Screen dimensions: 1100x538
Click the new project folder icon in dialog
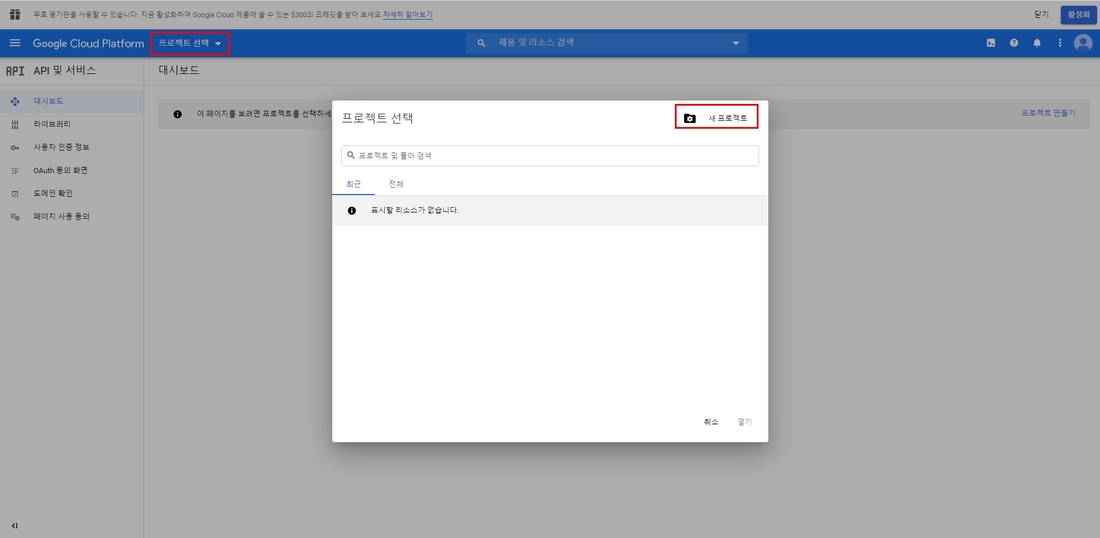(690, 119)
